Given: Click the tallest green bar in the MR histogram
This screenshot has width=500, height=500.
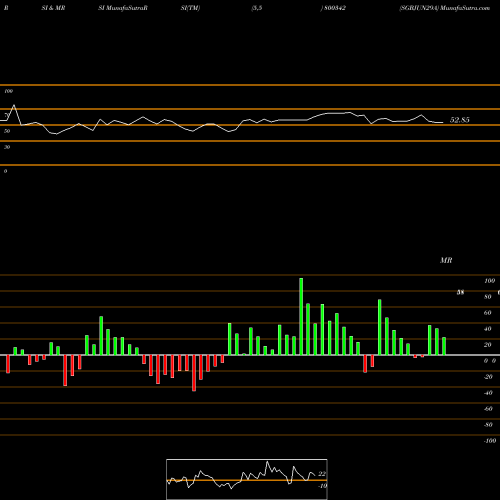Looking at the screenshot, I should pyautogui.click(x=301, y=316).
